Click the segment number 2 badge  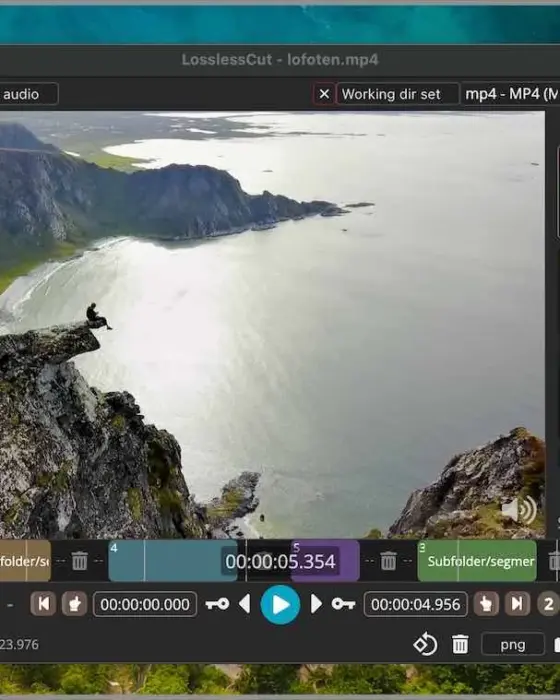tap(548, 604)
